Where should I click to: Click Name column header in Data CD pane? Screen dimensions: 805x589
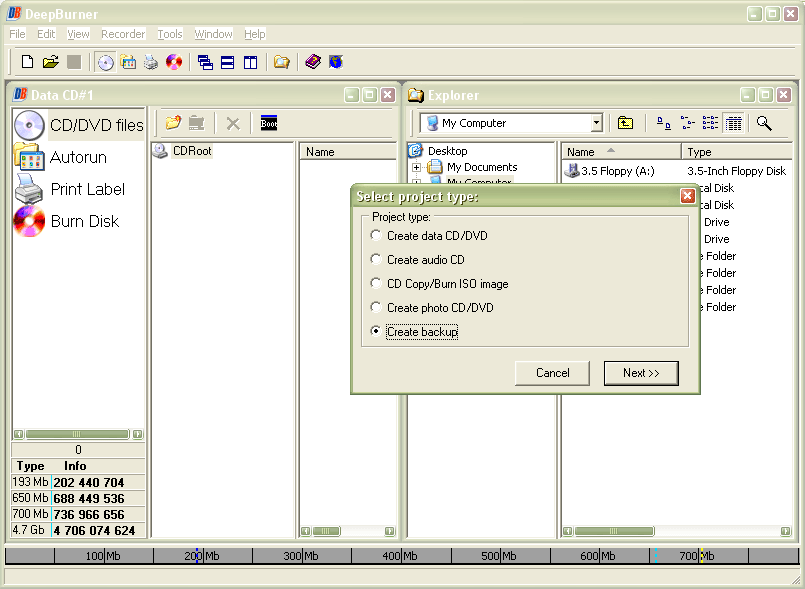click(x=348, y=152)
